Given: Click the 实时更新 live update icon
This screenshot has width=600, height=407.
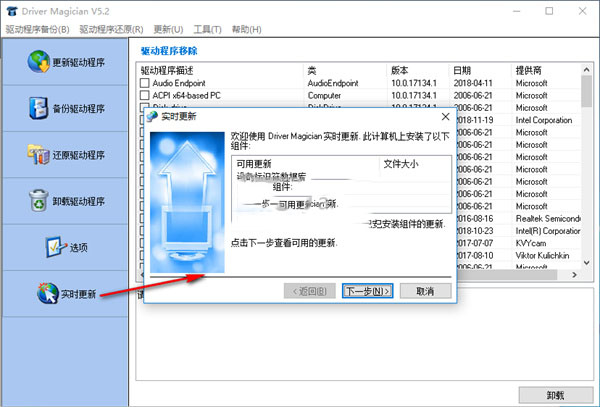Looking at the screenshot, I should (x=46, y=293).
